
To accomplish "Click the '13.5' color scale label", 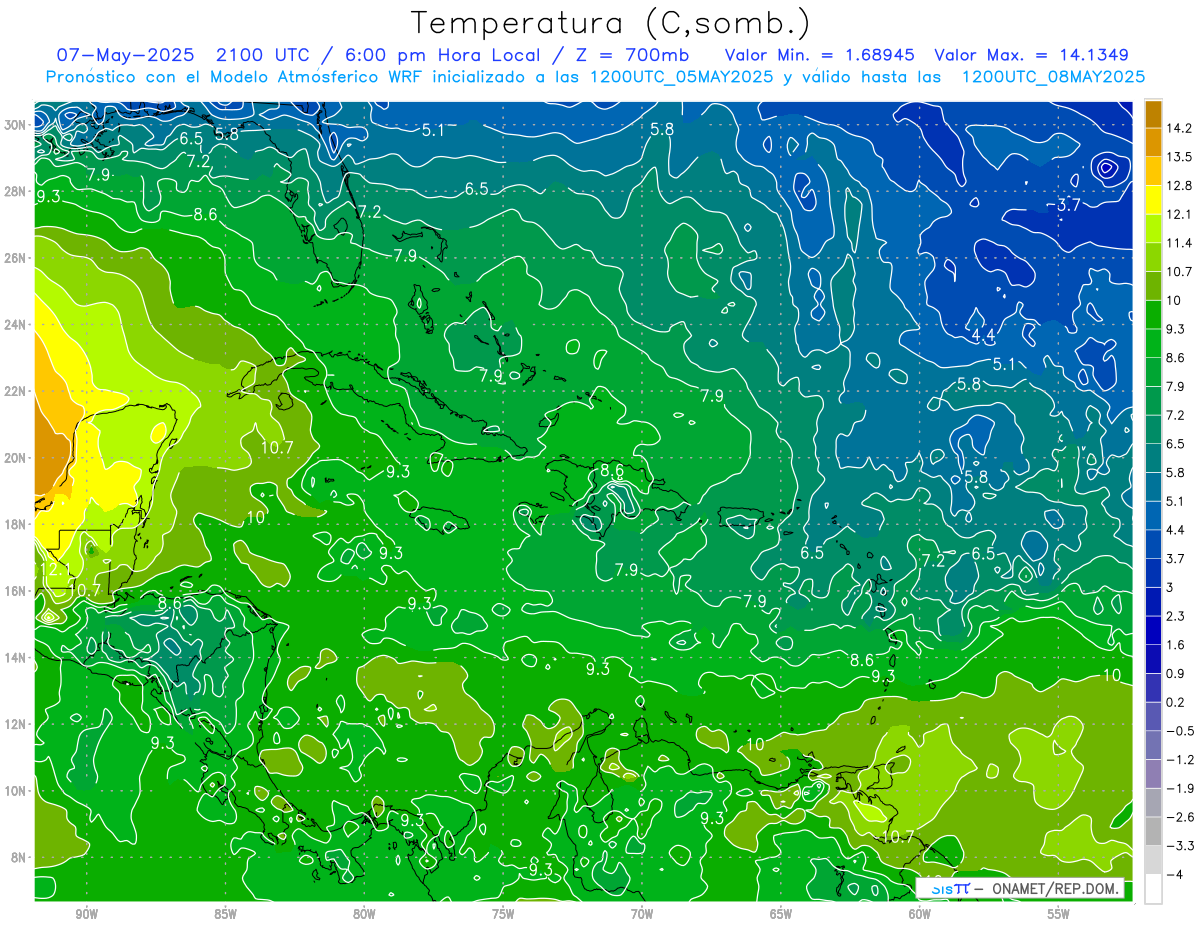I will pos(1181,157).
